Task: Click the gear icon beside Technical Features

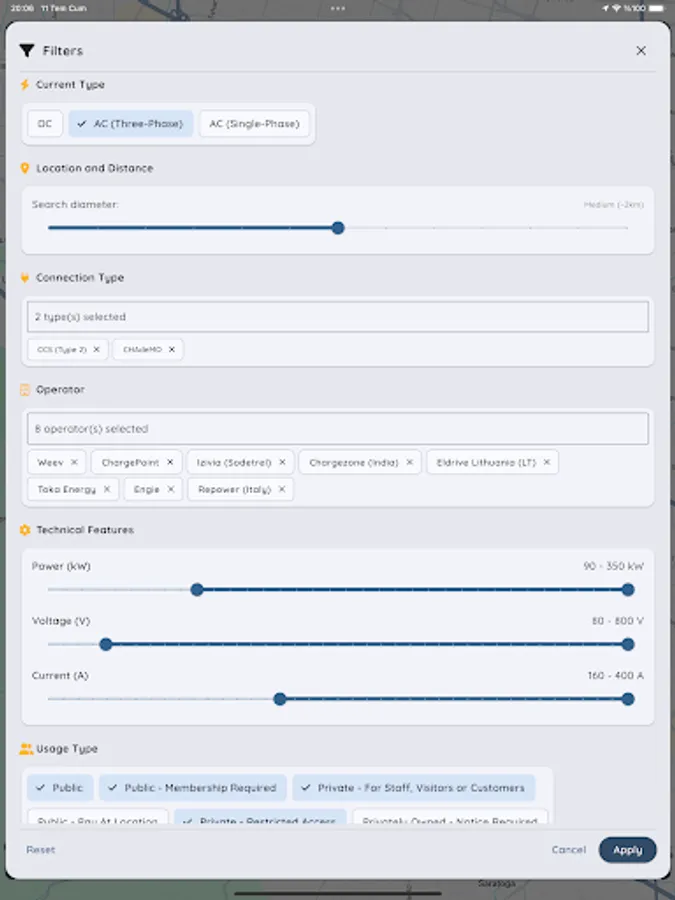Action: tap(25, 529)
